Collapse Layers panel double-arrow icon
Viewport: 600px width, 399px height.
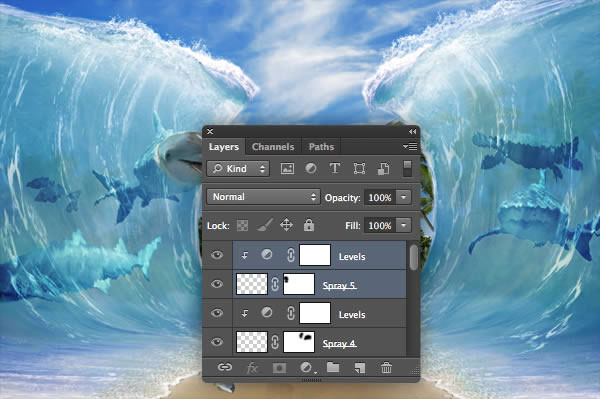pos(412,132)
